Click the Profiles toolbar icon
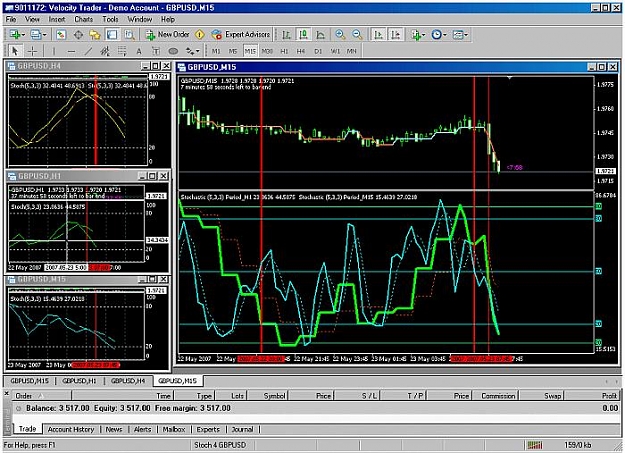Viewport: 625px width, 453px height. (36, 35)
